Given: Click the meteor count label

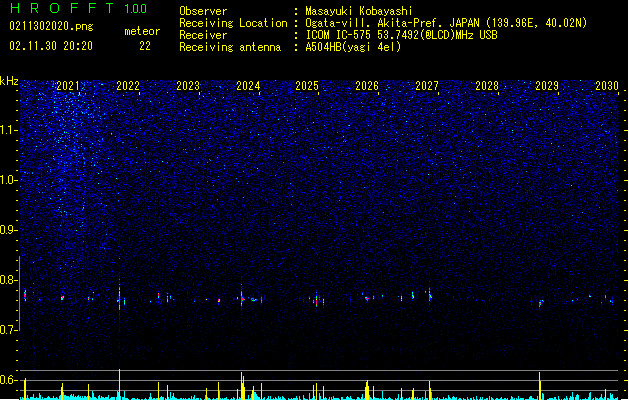Looking at the screenshot, I should (x=142, y=31).
